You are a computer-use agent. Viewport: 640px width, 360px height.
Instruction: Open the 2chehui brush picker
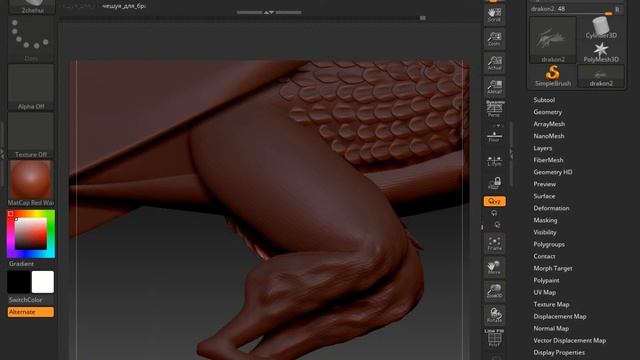(x=31, y=6)
